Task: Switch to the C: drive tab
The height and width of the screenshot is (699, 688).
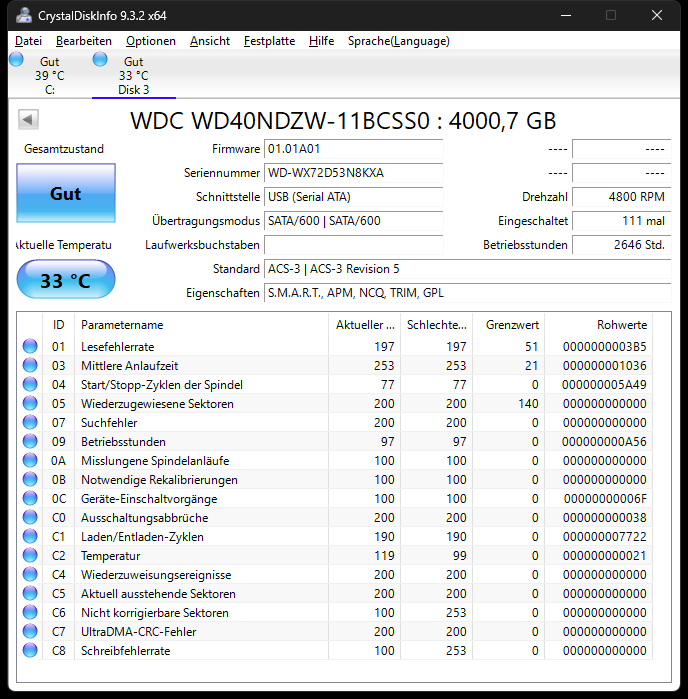Action: click(49, 76)
